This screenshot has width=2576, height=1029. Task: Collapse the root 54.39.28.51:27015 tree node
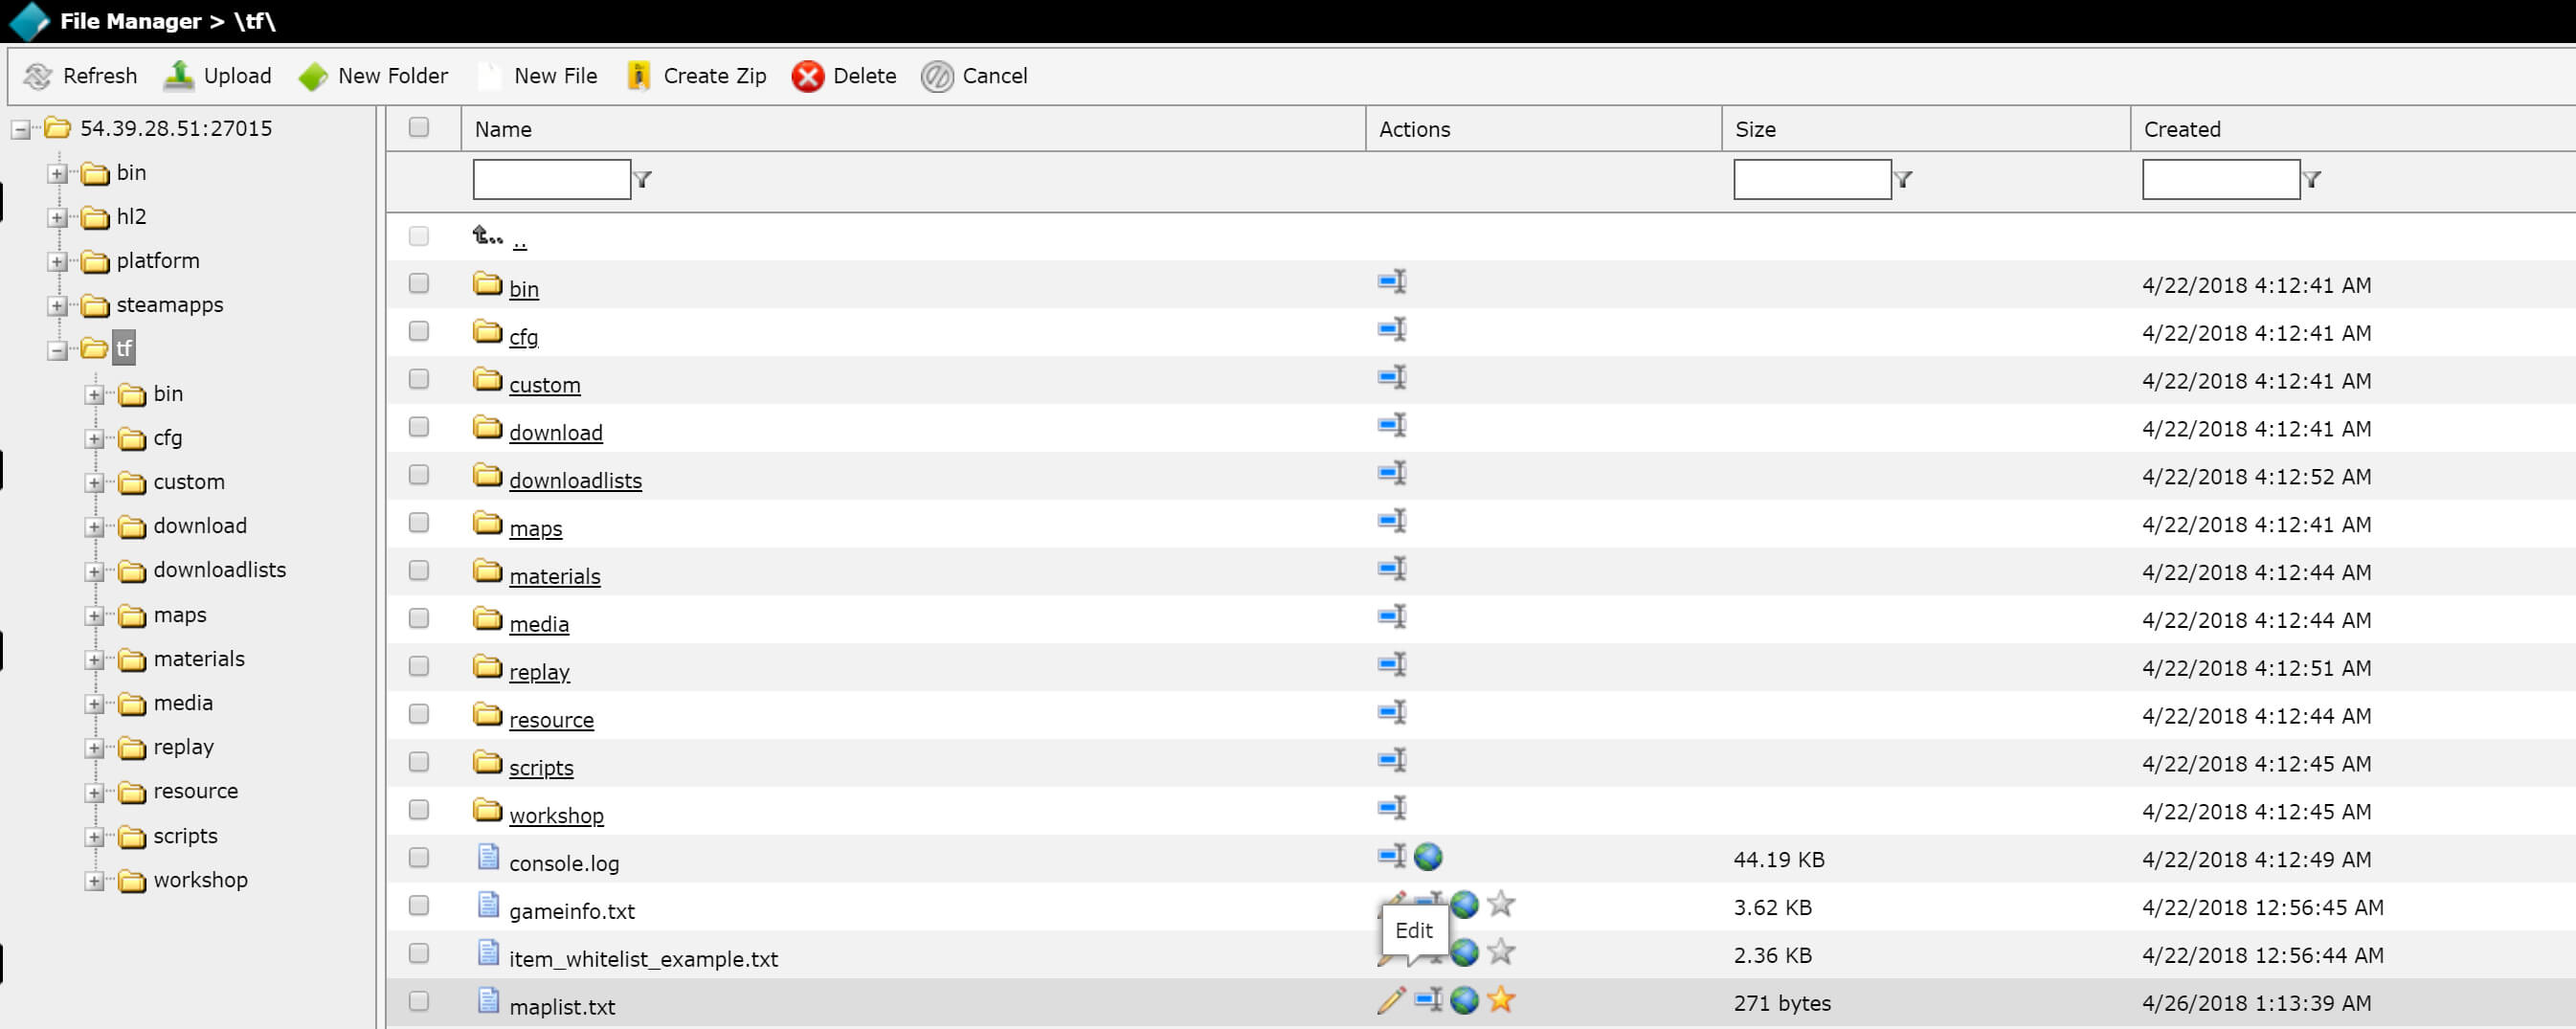[x=21, y=129]
